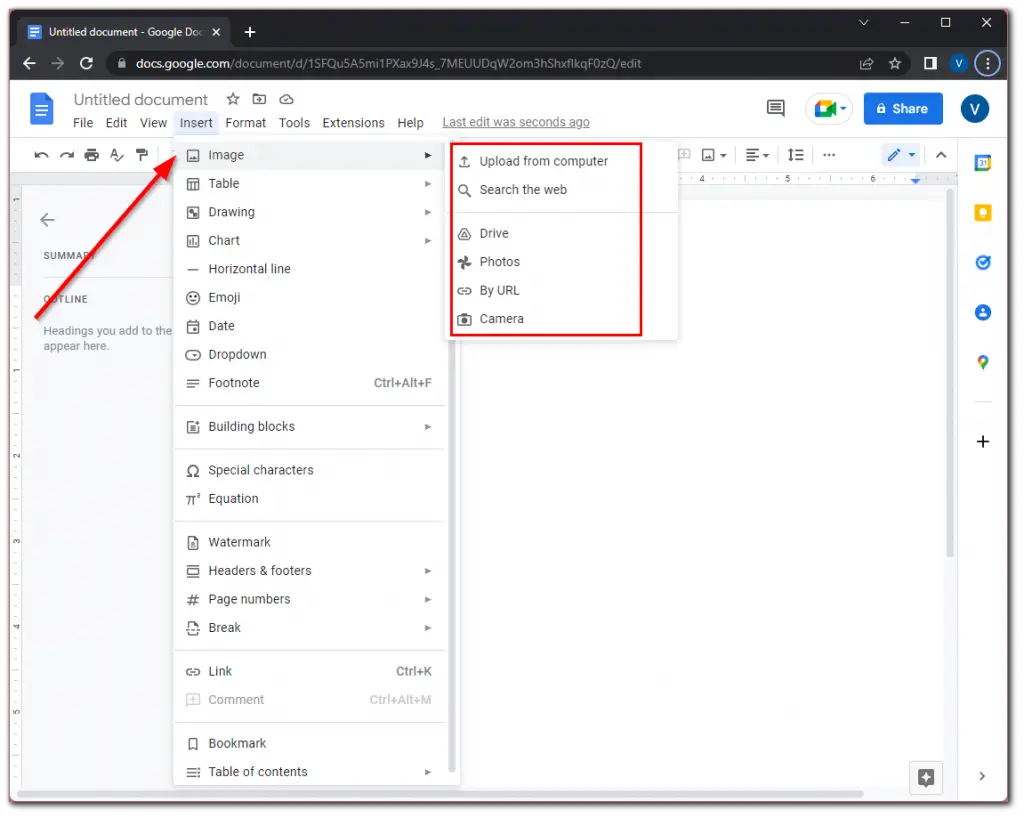
Task: Select the Print icon
Action: [91, 154]
